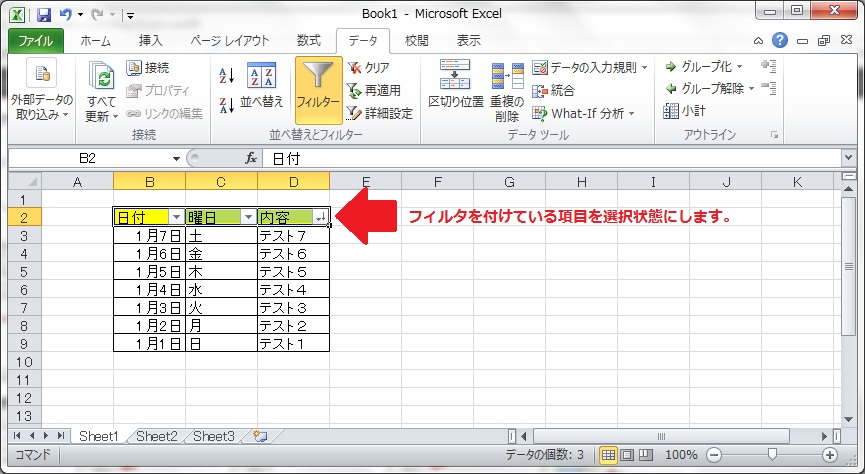Click the zoom slider in status bar

770,455
